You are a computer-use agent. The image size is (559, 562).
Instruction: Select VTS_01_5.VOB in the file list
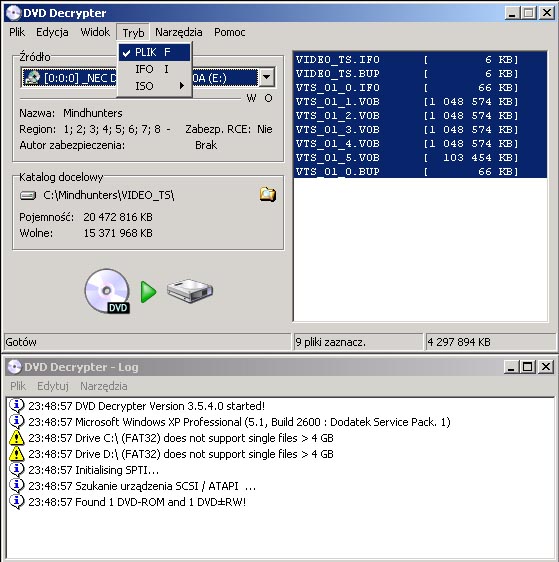coord(420,157)
